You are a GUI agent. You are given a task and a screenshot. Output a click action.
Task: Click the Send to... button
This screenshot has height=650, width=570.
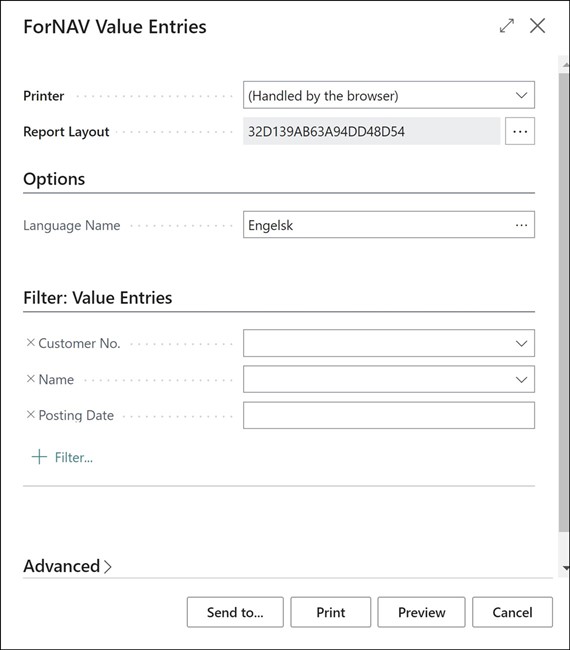click(x=235, y=612)
